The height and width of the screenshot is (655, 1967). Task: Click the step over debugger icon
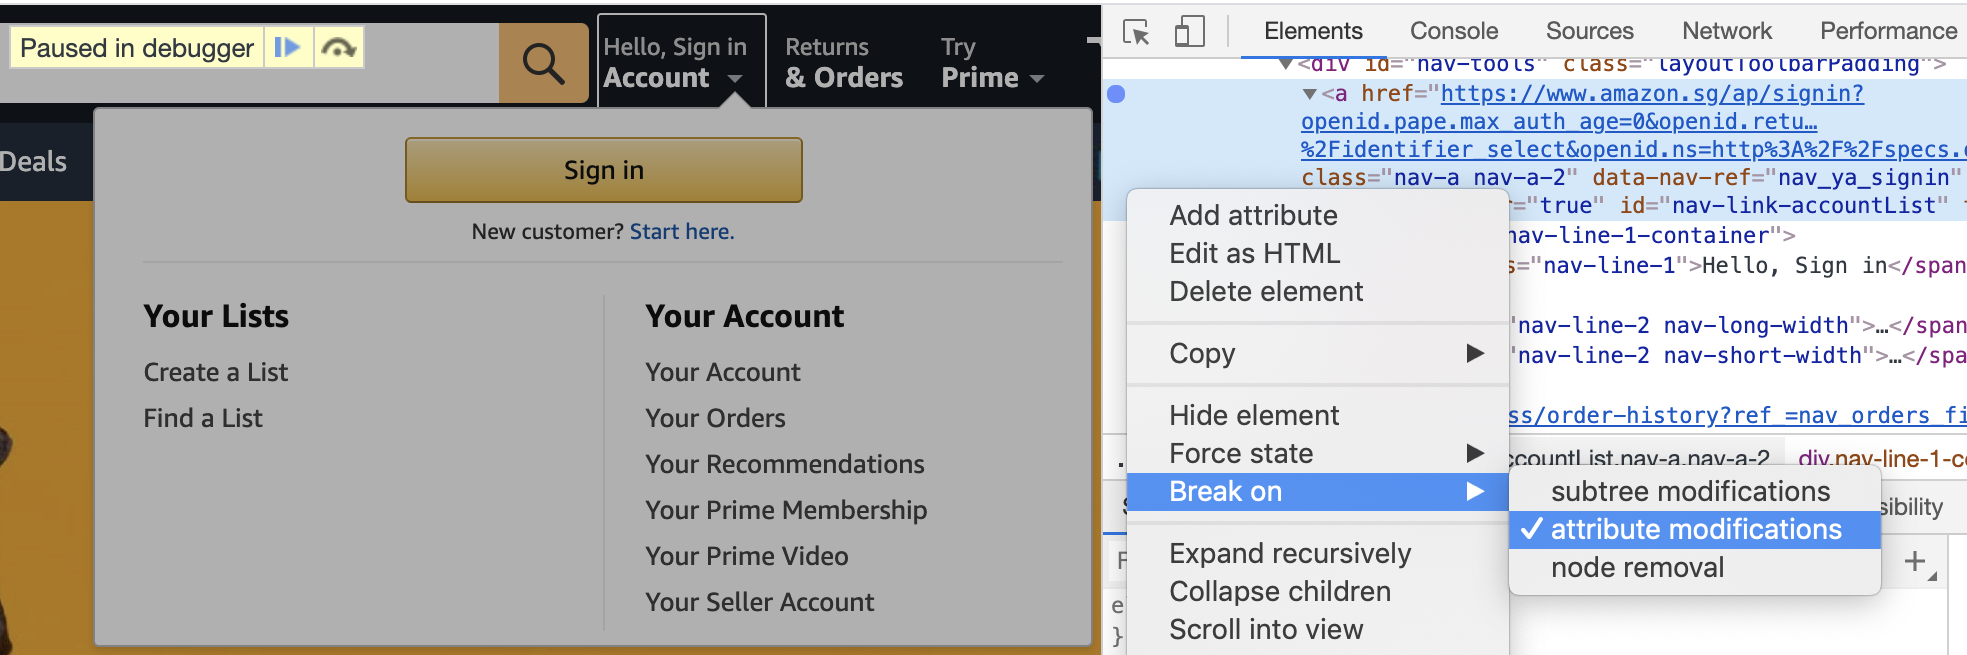[x=339, y=48]
